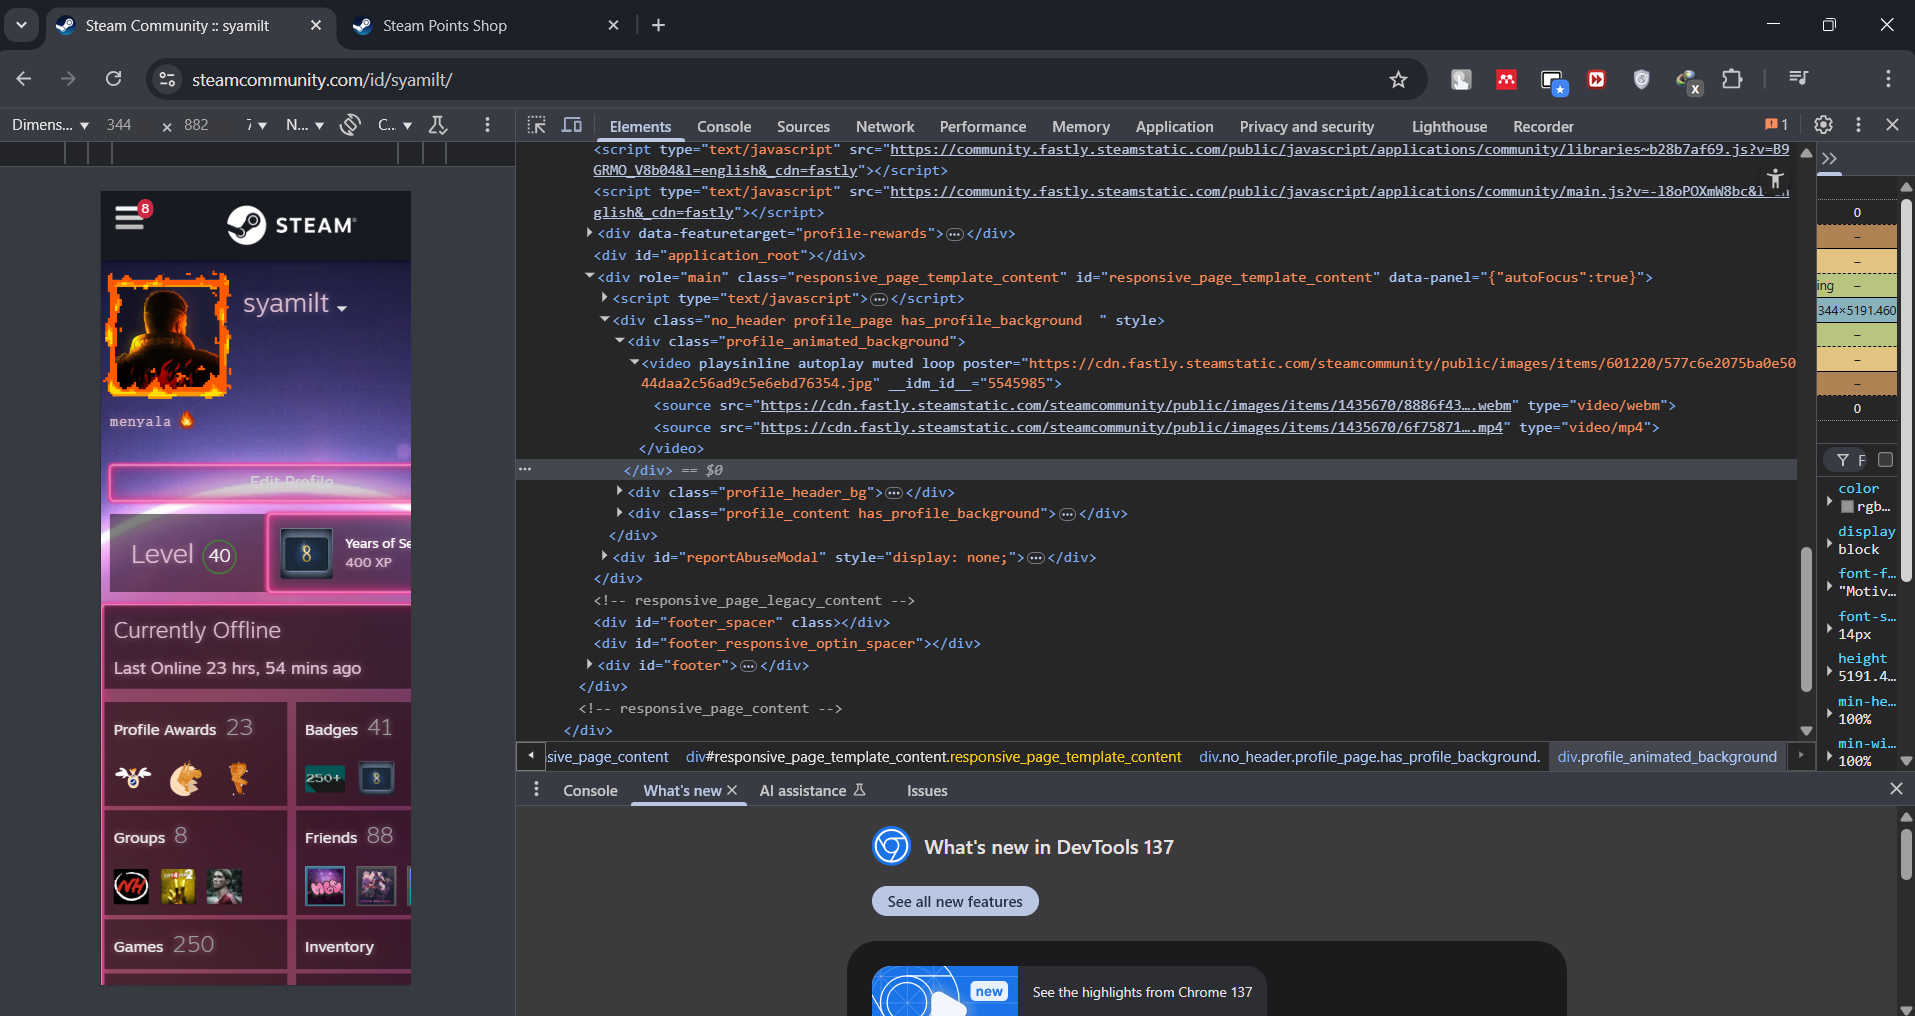The image size is (1915, 1016).
Task: Click the accessibility tree view icon
Action: click(x=1775, y=180)
